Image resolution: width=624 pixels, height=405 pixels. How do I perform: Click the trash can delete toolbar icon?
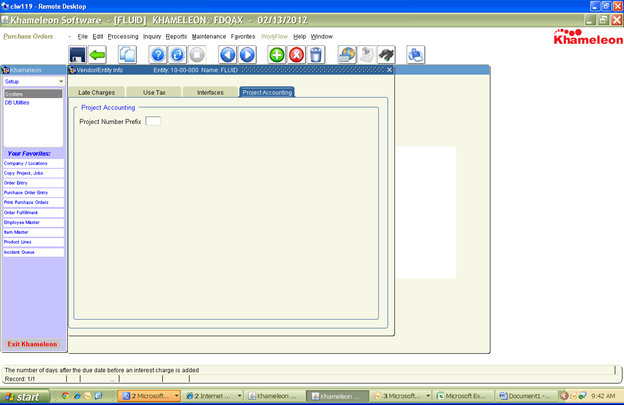(x=316, y=55)
